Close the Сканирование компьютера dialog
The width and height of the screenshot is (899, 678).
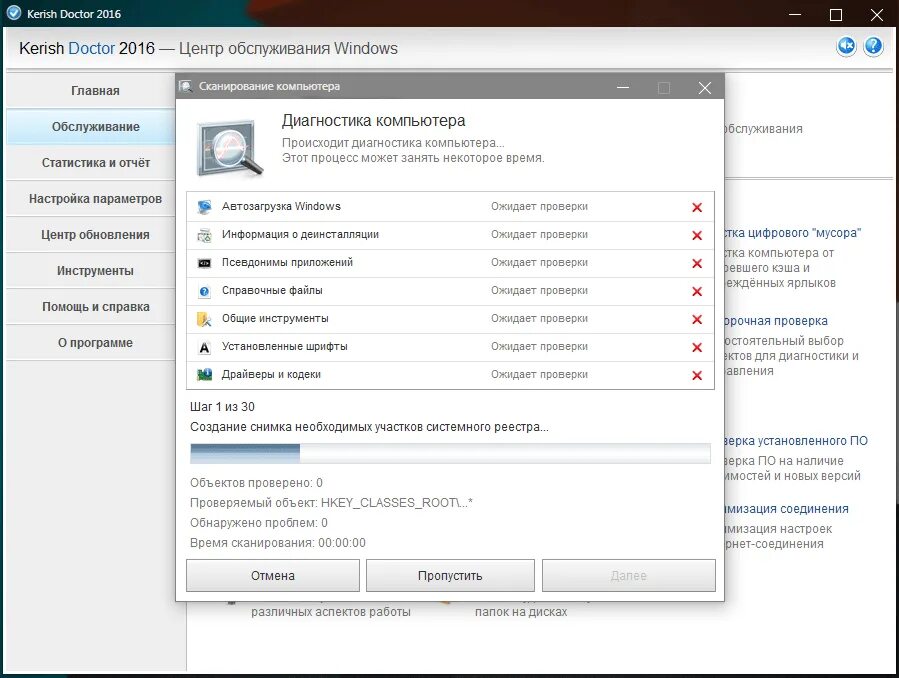705,87
